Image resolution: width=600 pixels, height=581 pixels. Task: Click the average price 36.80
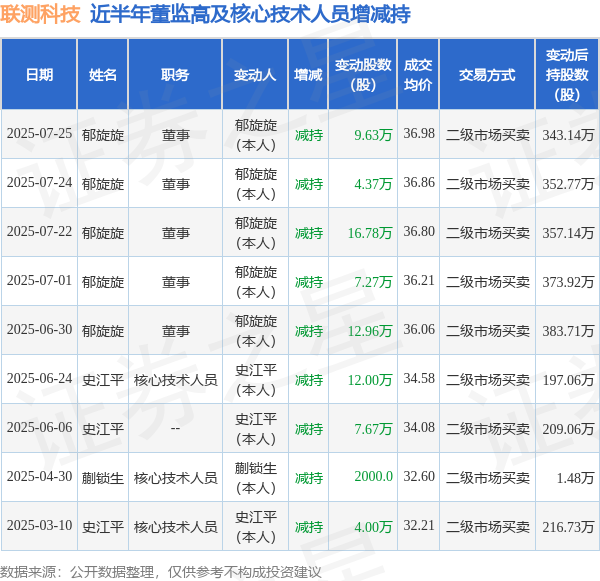(x=419, y=232)
